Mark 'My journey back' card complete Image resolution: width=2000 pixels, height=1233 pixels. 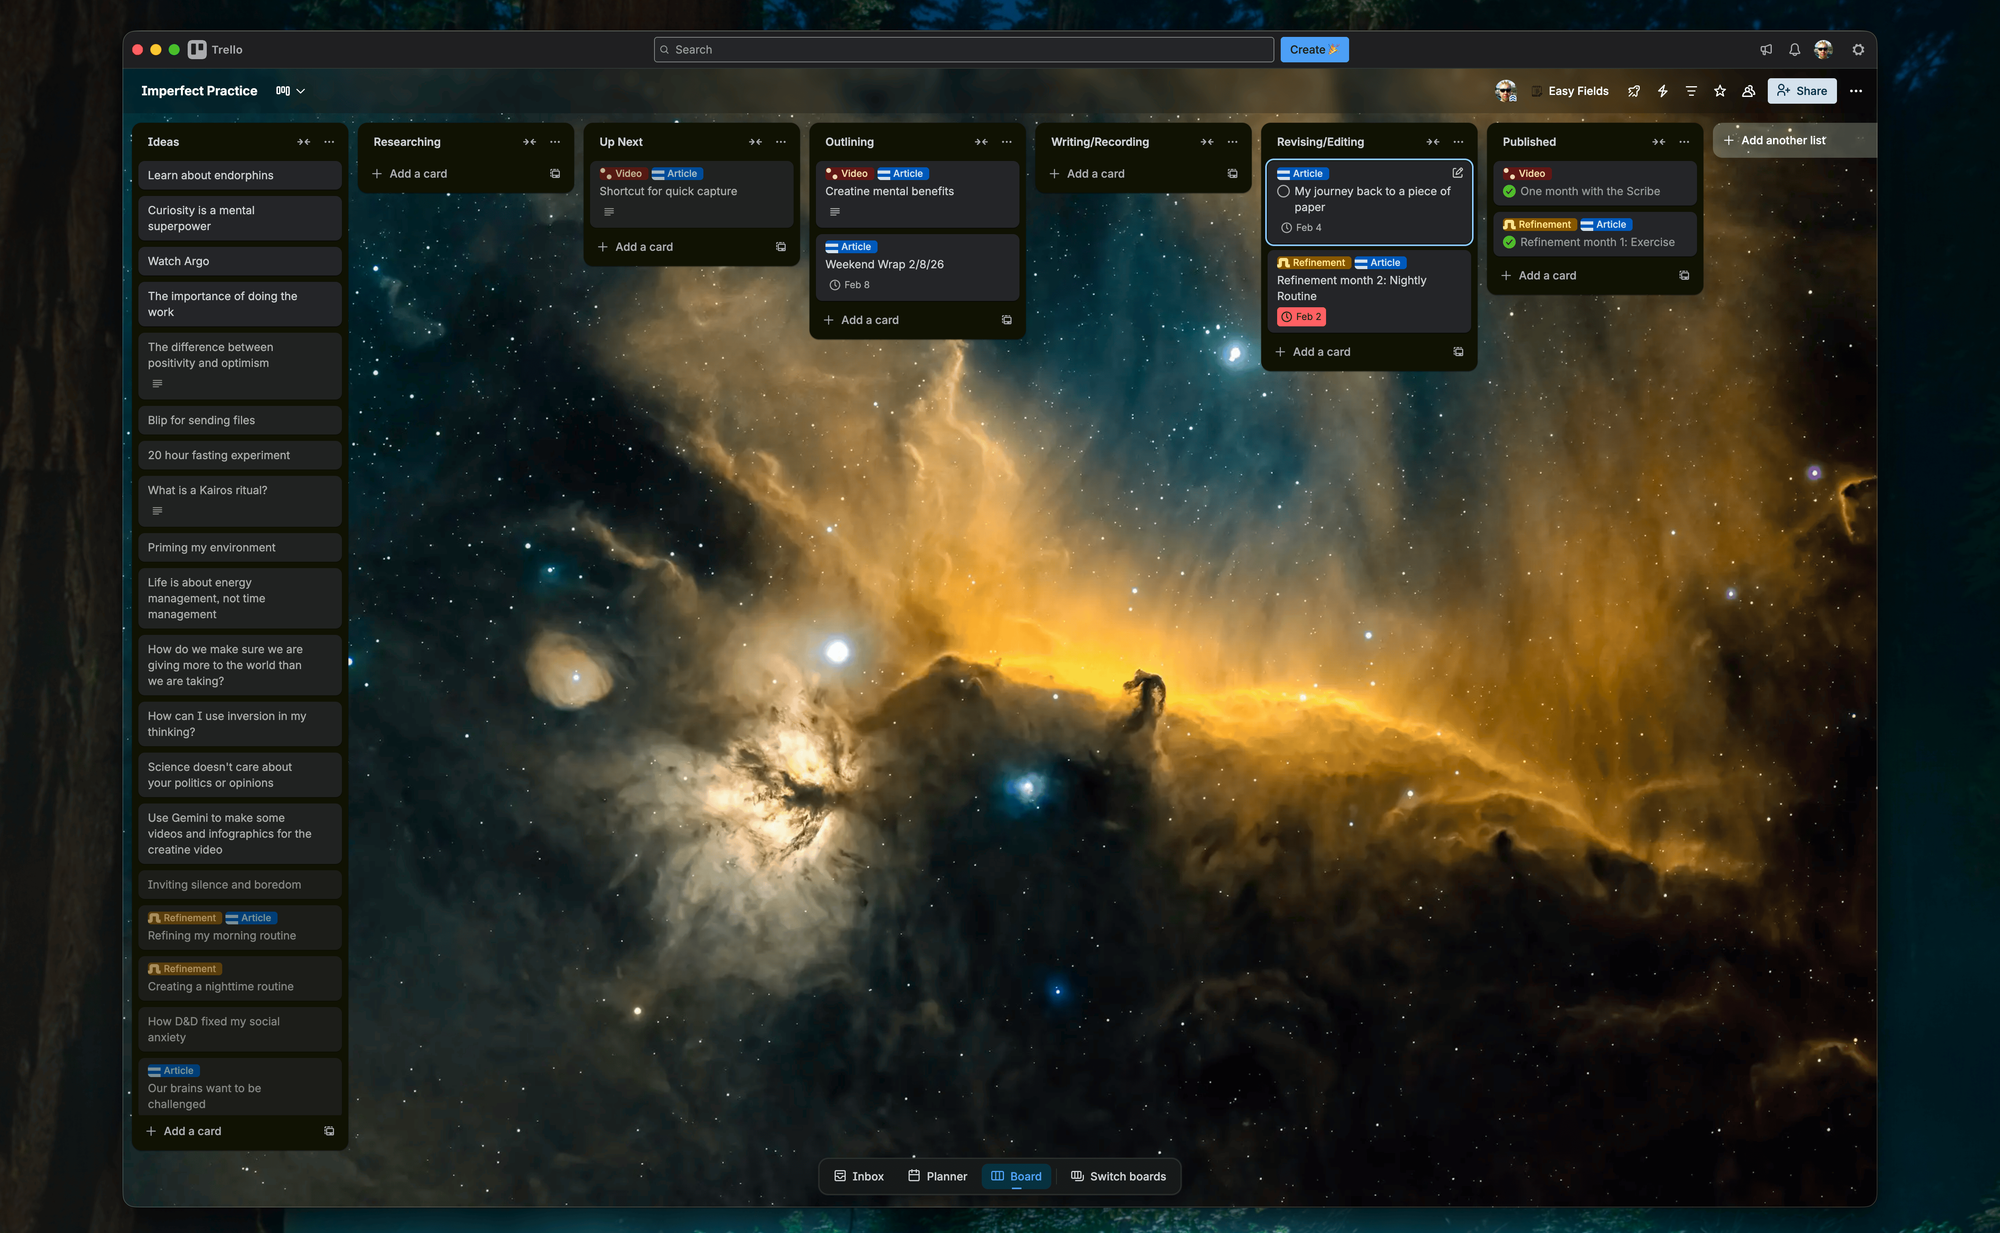pos(1283,191)
